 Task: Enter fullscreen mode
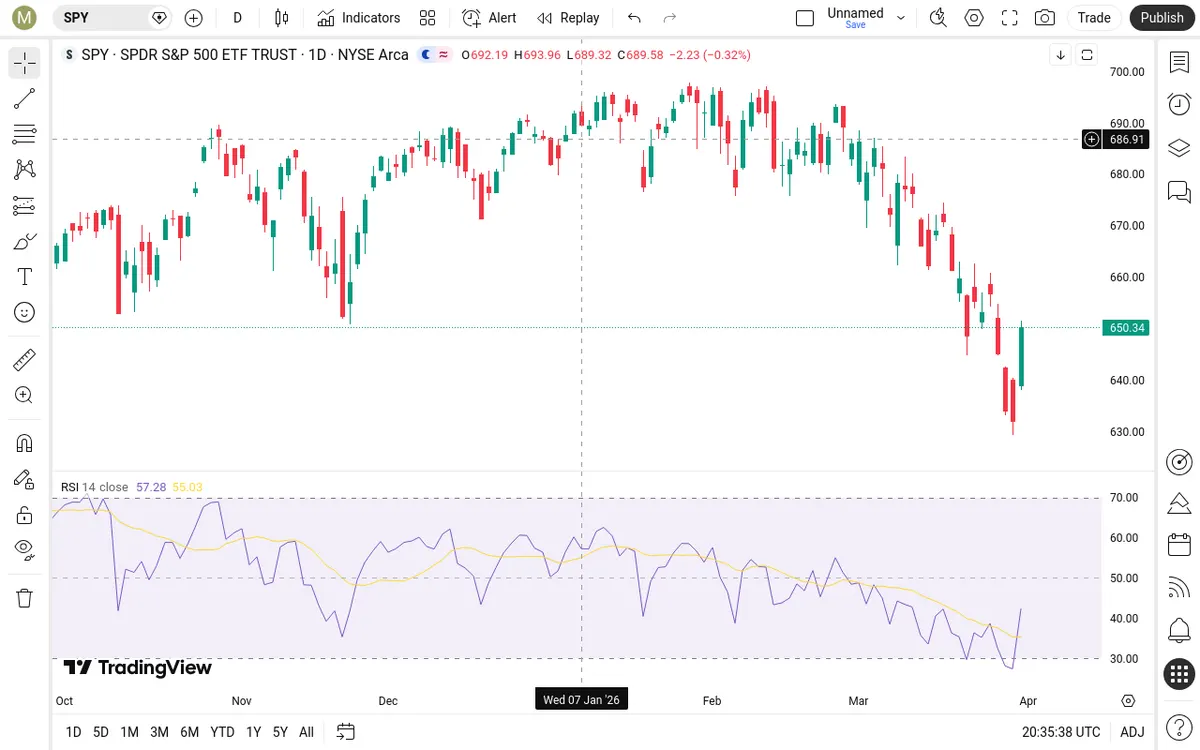1010,17
